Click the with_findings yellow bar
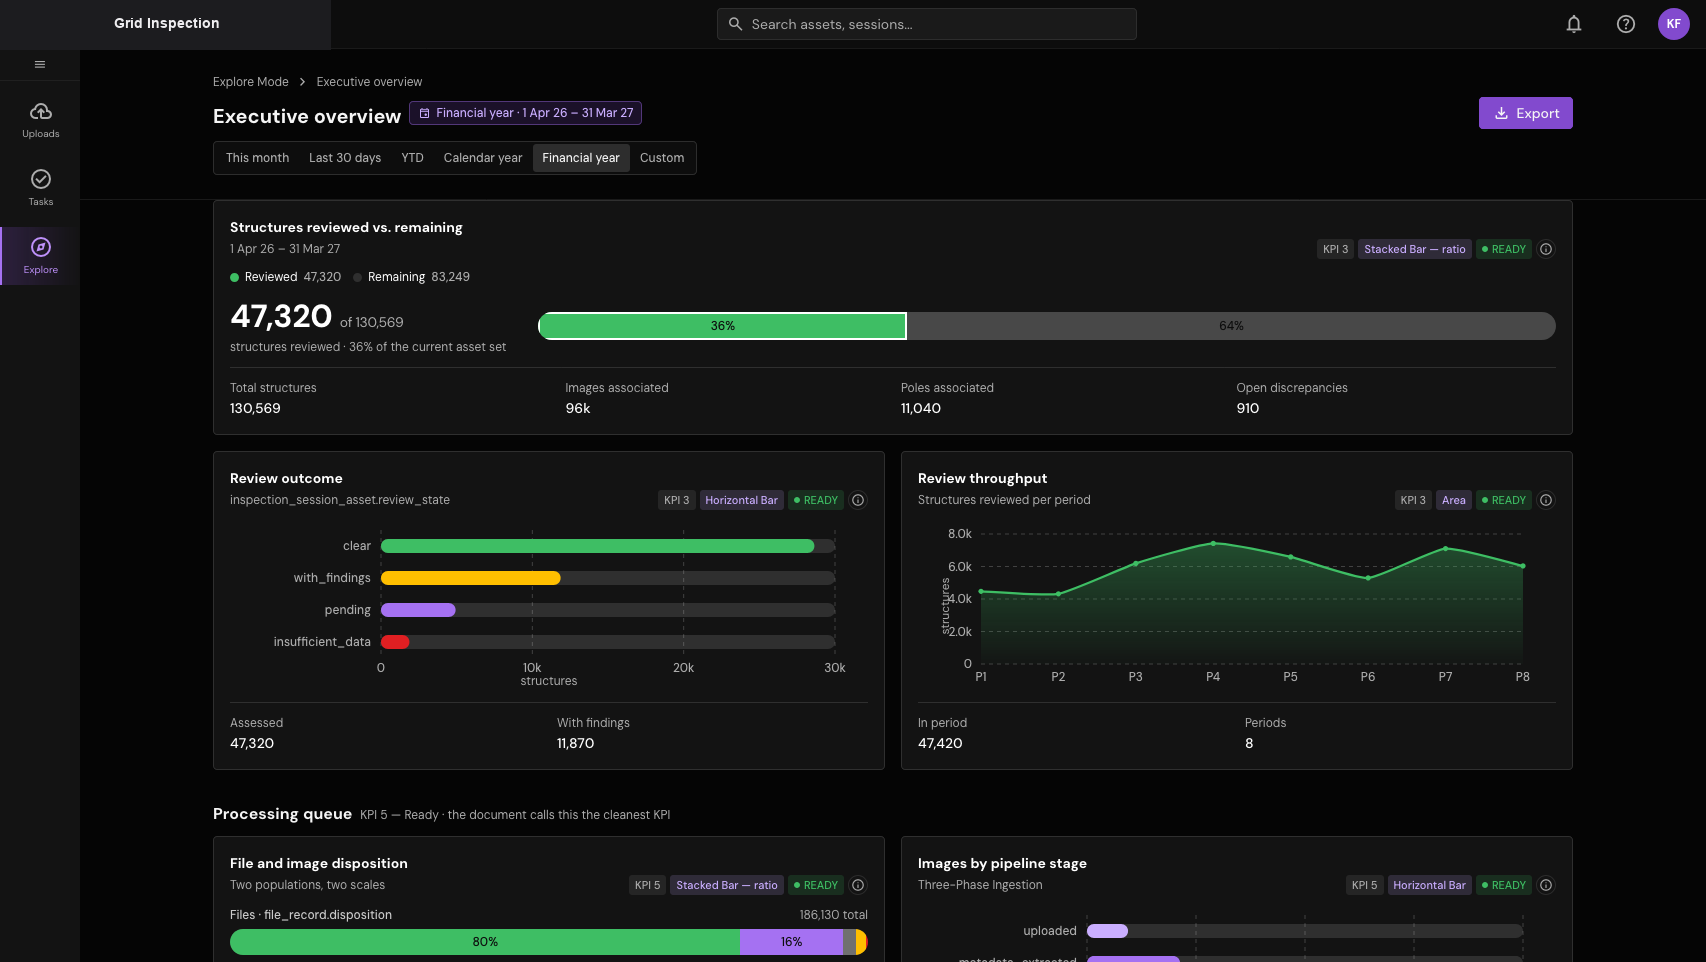 471,578
